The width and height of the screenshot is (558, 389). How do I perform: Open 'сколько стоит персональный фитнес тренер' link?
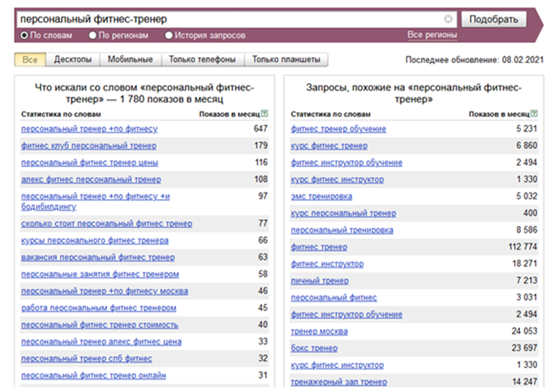coord(107,224)
